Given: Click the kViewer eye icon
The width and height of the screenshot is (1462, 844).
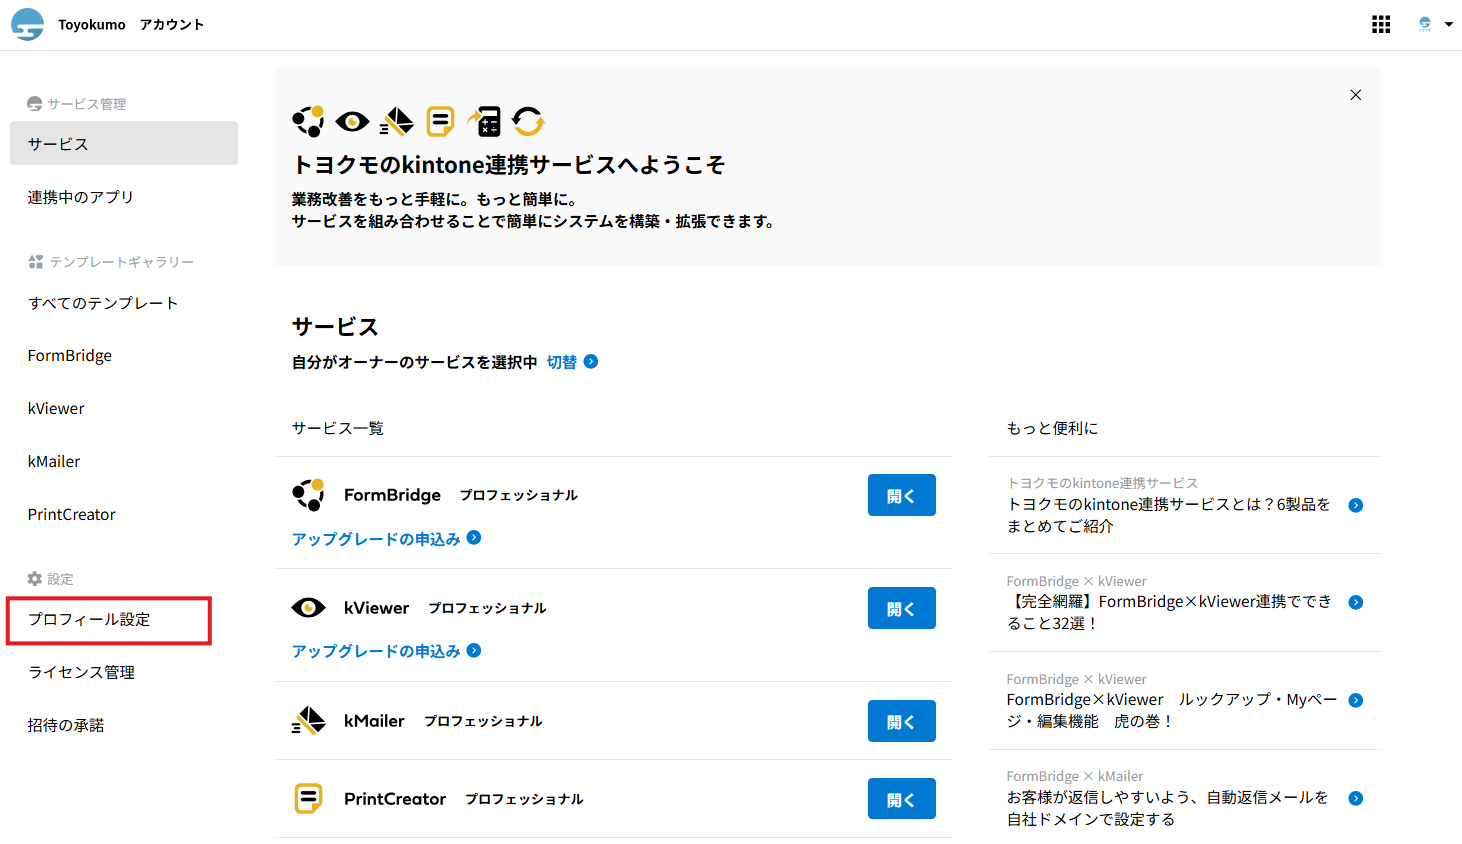Looking at the screenshot, I should coord(309,607).
